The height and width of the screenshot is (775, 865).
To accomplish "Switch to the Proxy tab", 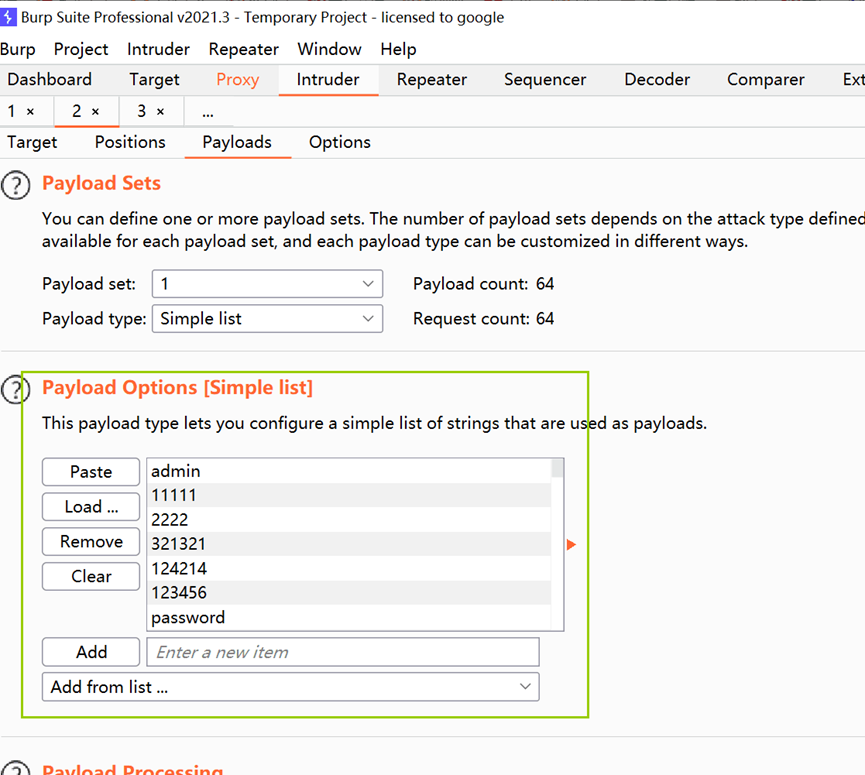I will (x=238, y=79).
